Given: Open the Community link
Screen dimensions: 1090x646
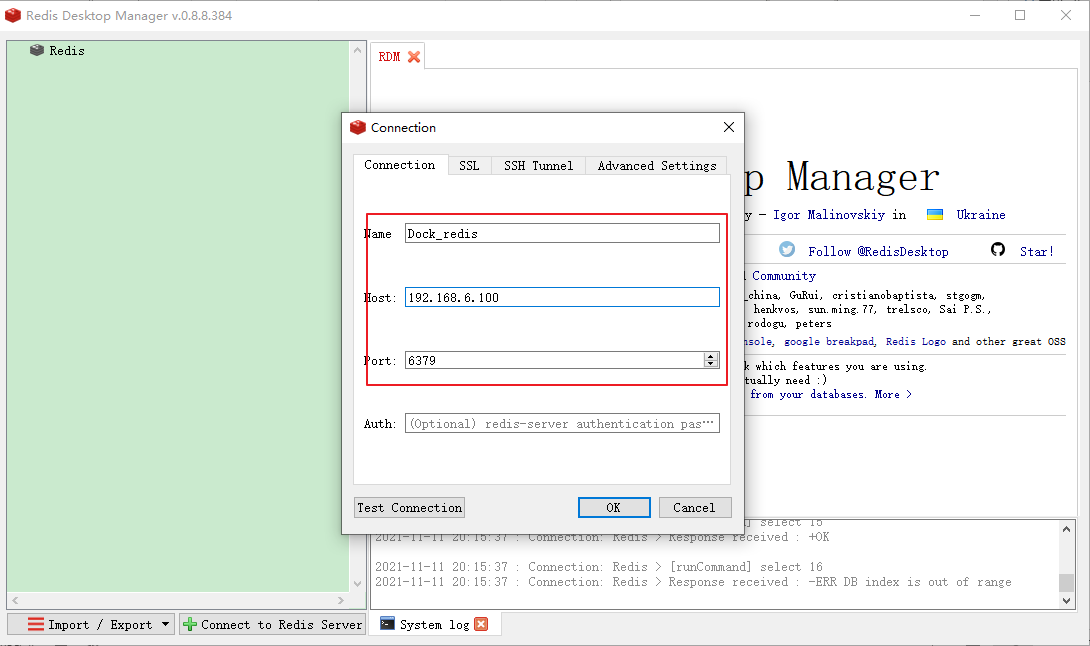Looking at the screenshot, I should click(x=783, y=276).
